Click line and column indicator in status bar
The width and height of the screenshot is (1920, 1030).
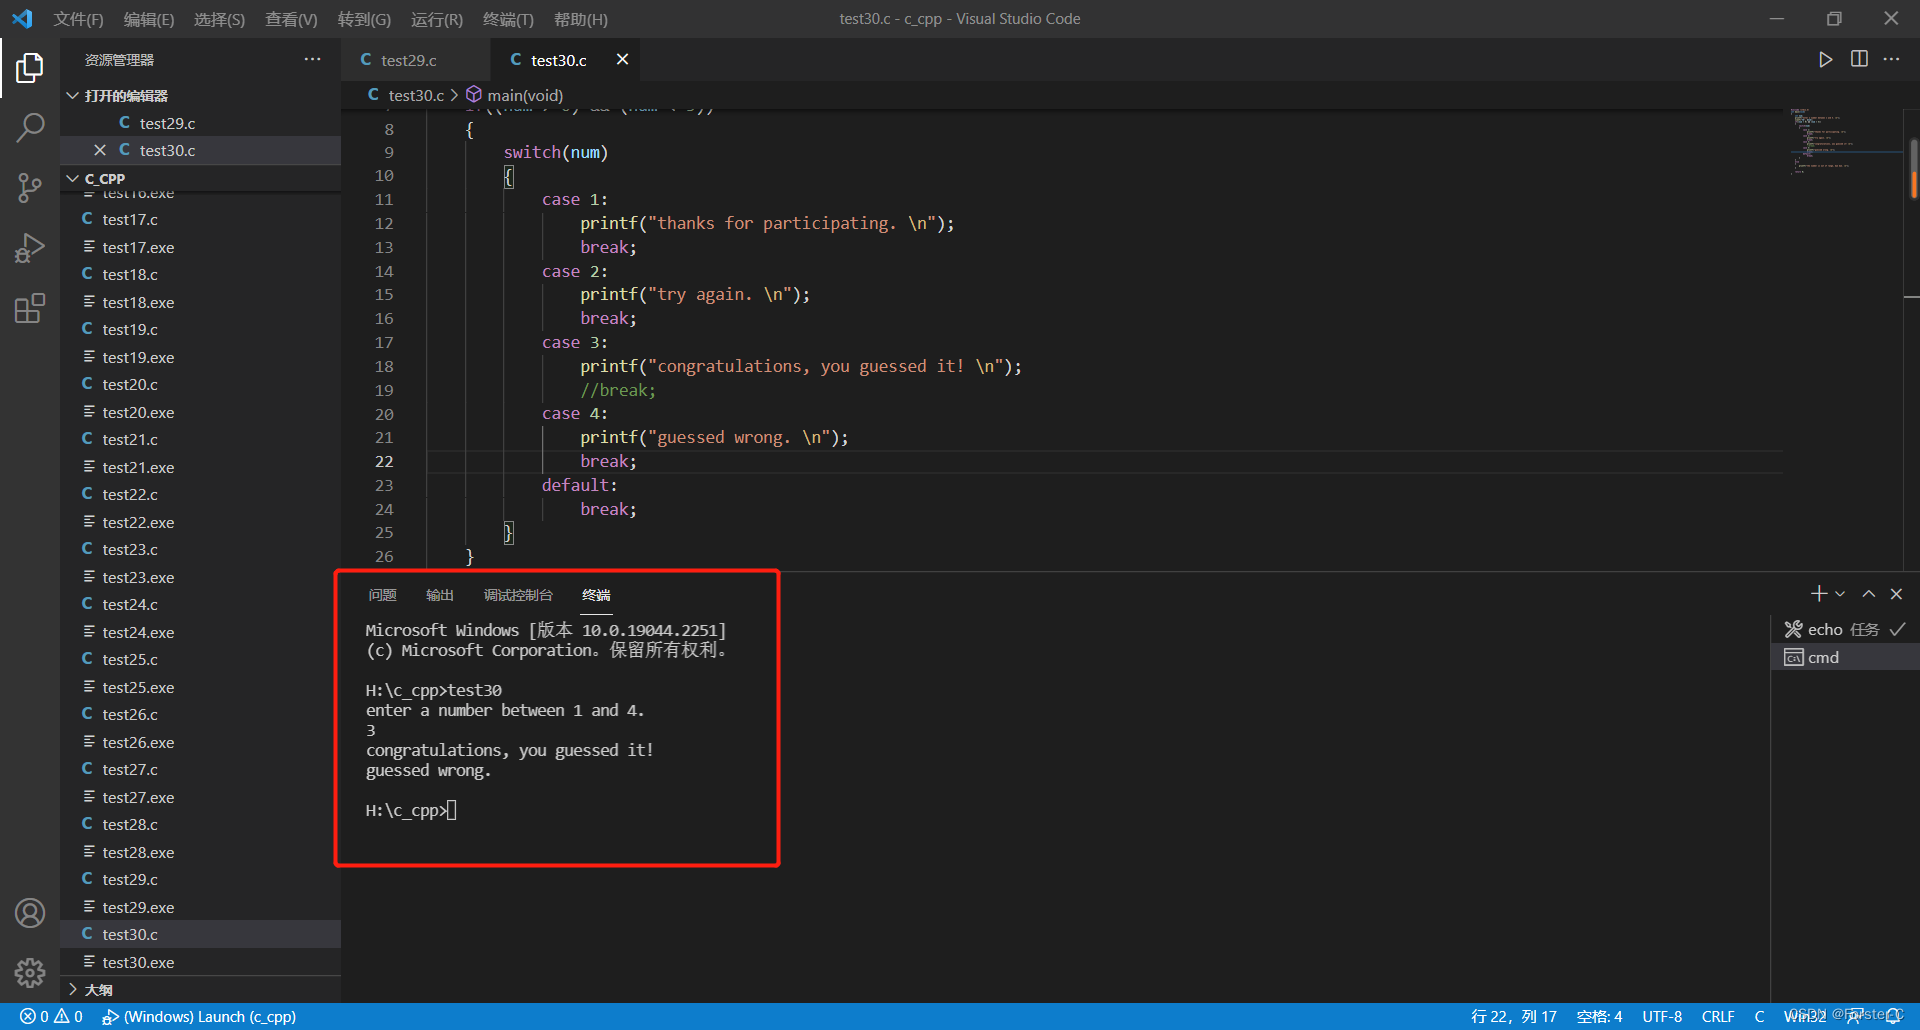1513,1016
